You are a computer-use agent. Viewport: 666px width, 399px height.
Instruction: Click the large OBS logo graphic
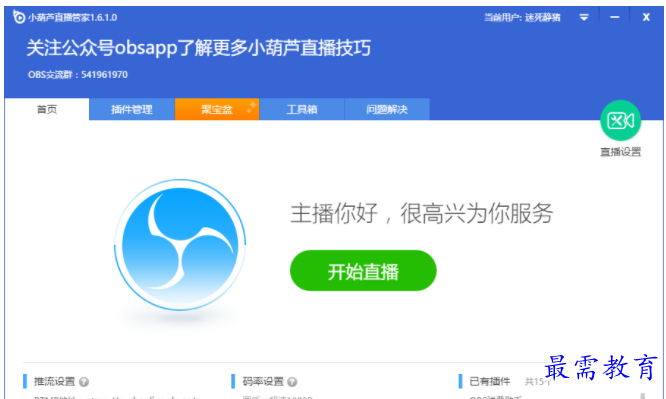[x=180, y=245]
